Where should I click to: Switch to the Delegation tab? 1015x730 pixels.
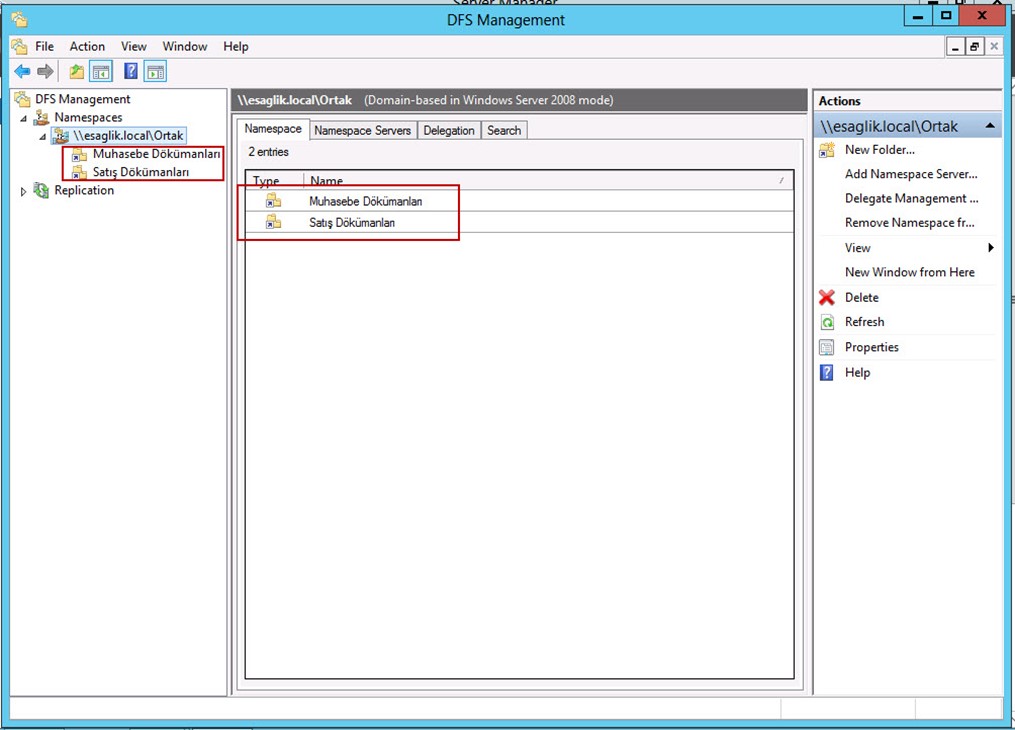[x=449, y=131]
